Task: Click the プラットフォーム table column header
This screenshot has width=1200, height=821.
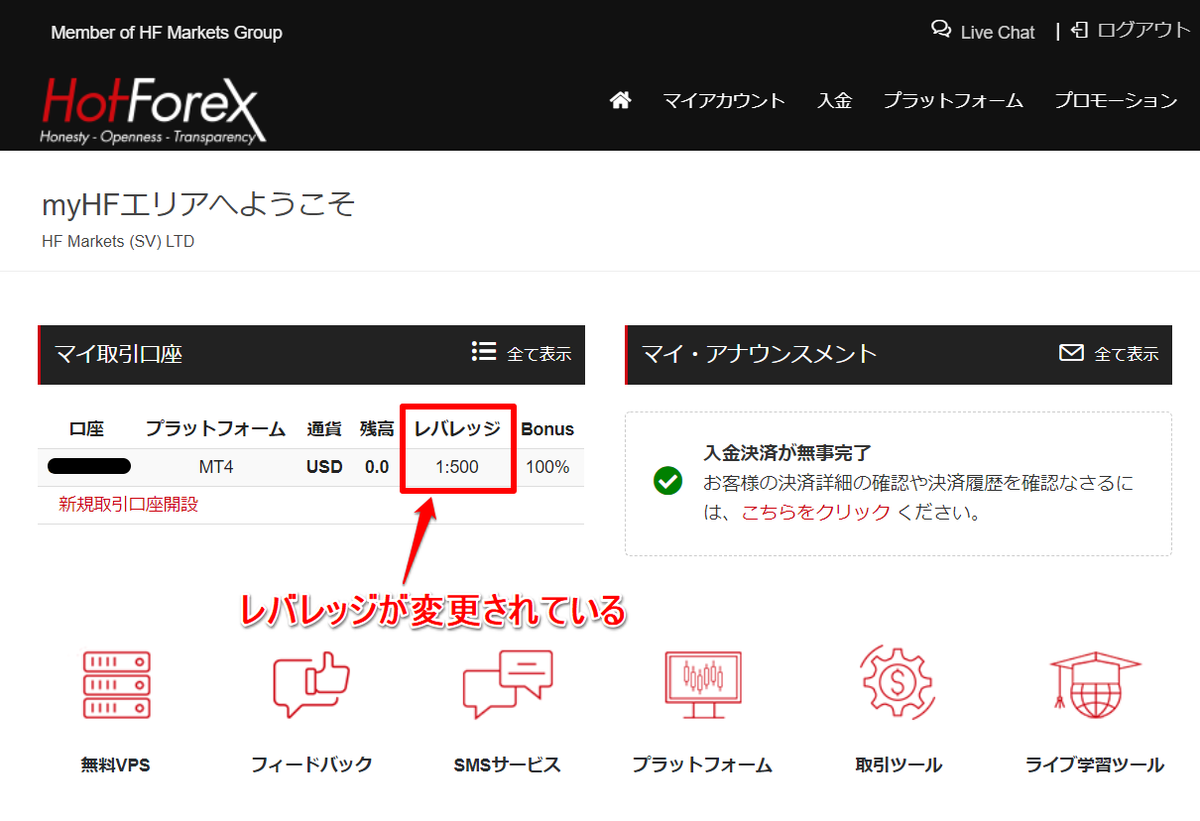Action: click(216, 429)
